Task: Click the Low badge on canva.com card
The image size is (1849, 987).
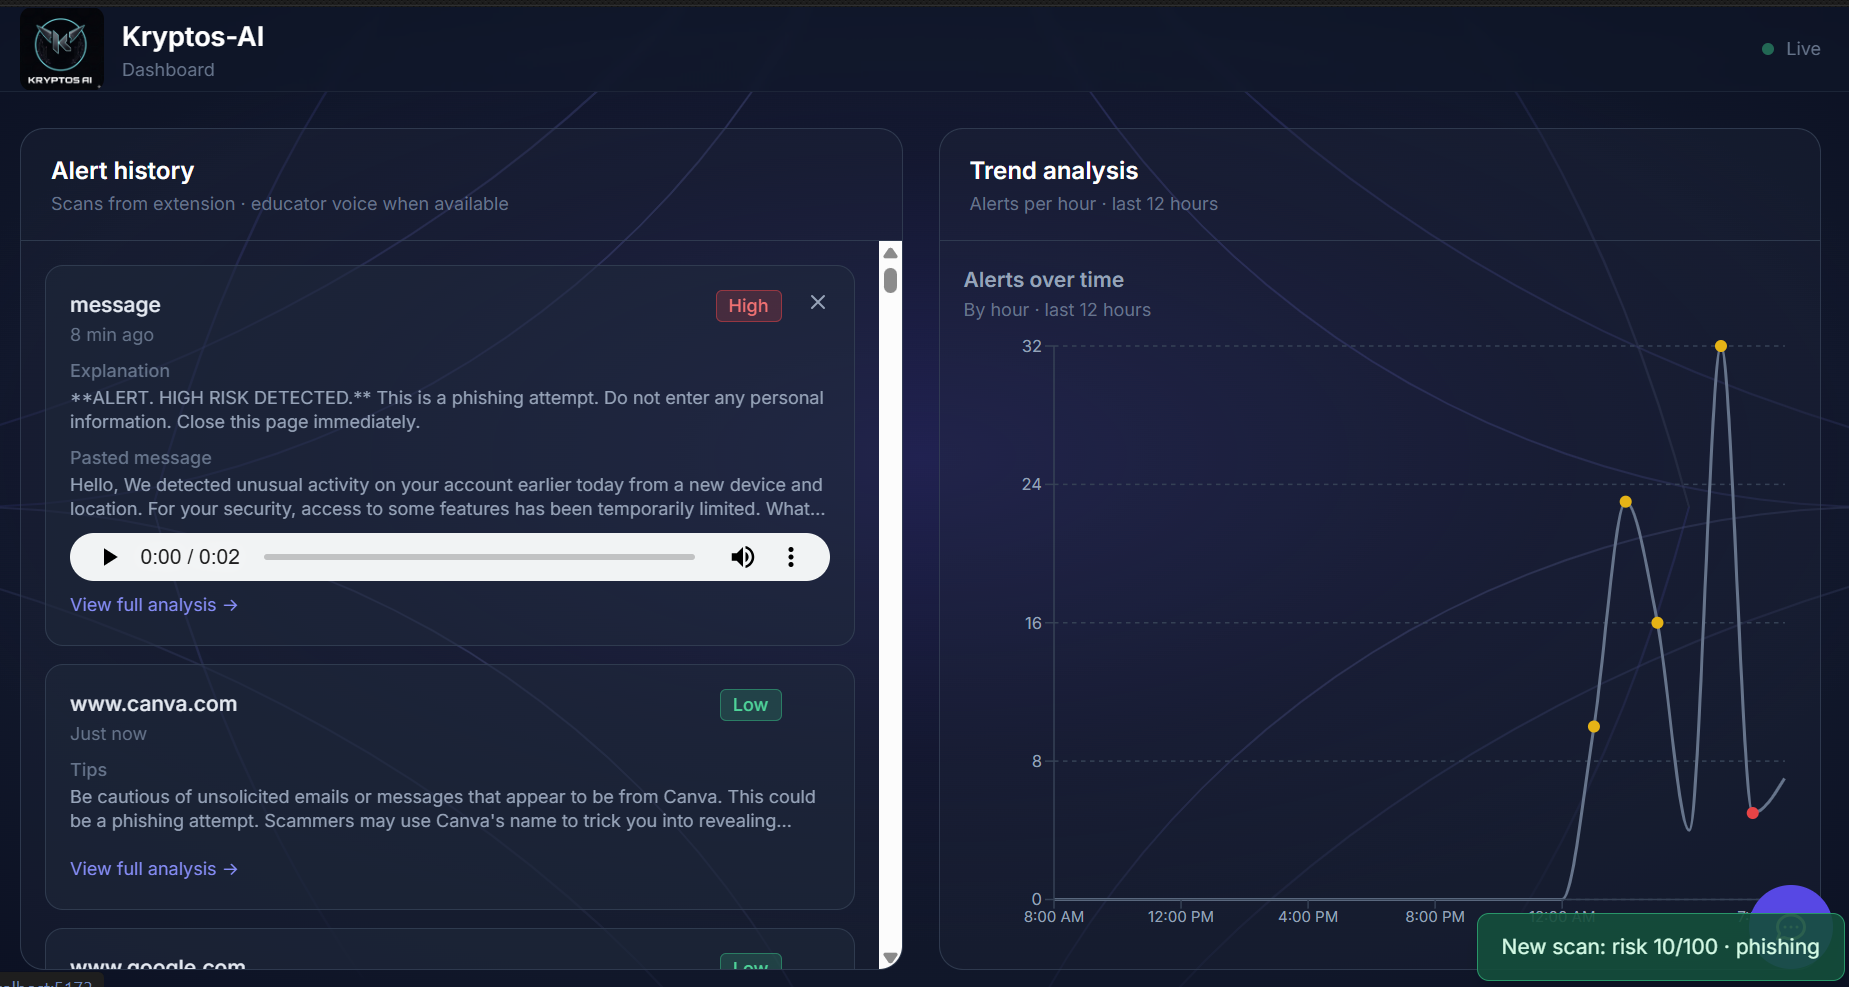Action: click(750, 705)
